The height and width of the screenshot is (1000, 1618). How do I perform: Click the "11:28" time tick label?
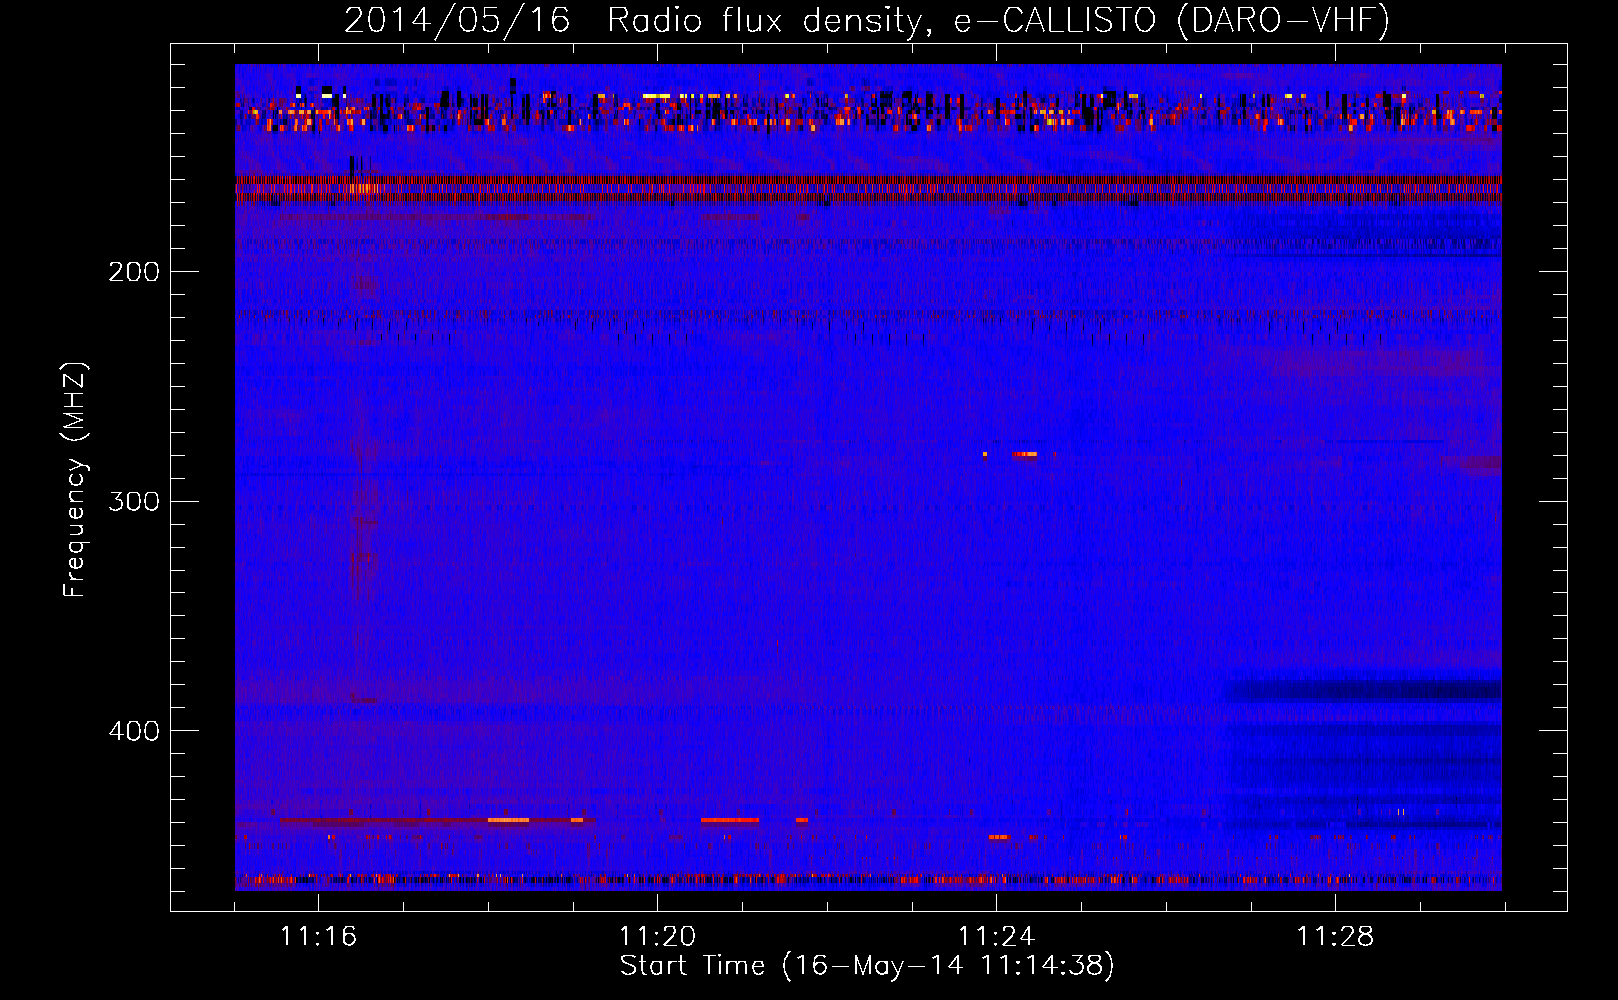click(x=1335, y=936)
